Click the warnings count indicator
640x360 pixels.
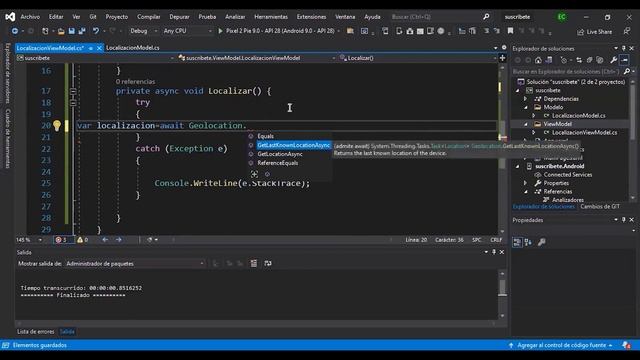pos(82,240)
